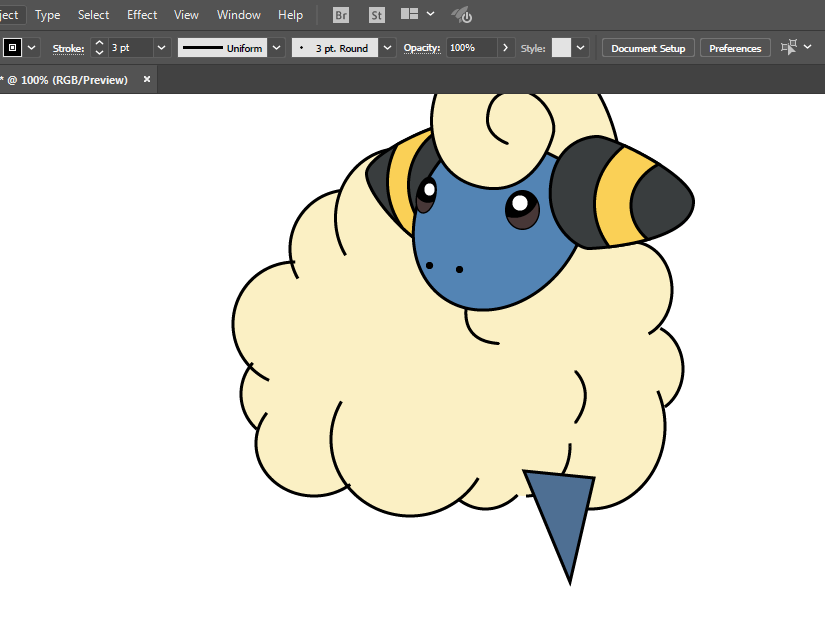Screen dimensions: 825x625
Task: Click the graphic Style swatch
Action: tap(561, 48)
